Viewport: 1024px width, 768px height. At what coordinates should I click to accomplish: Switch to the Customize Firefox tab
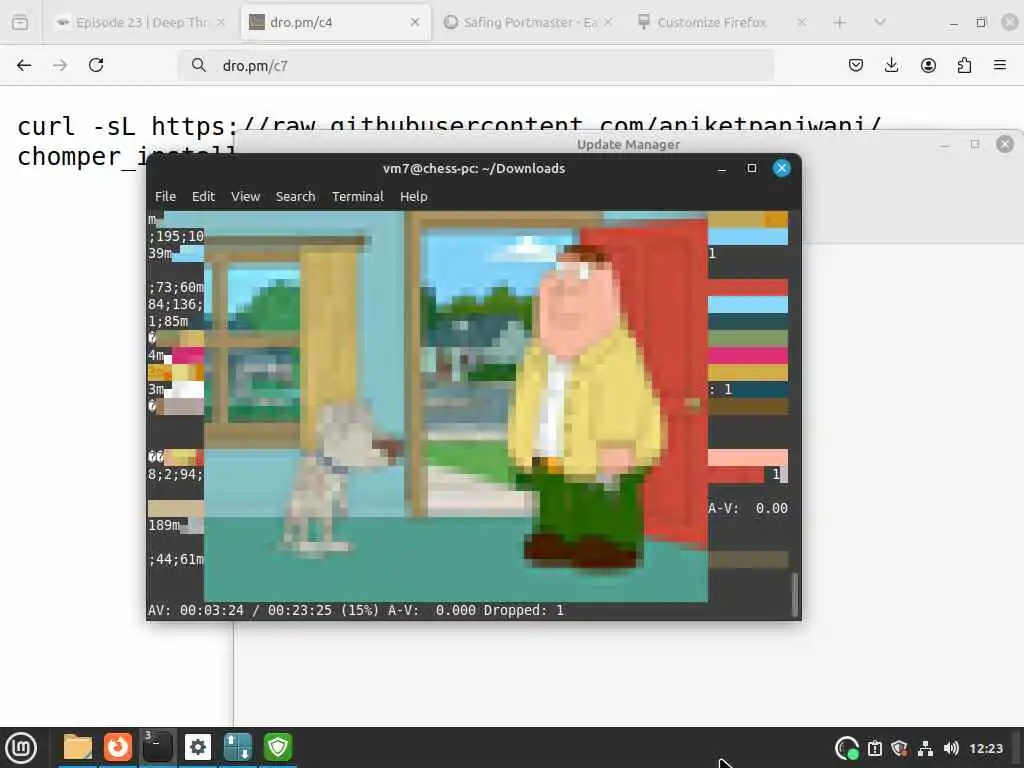721,23
